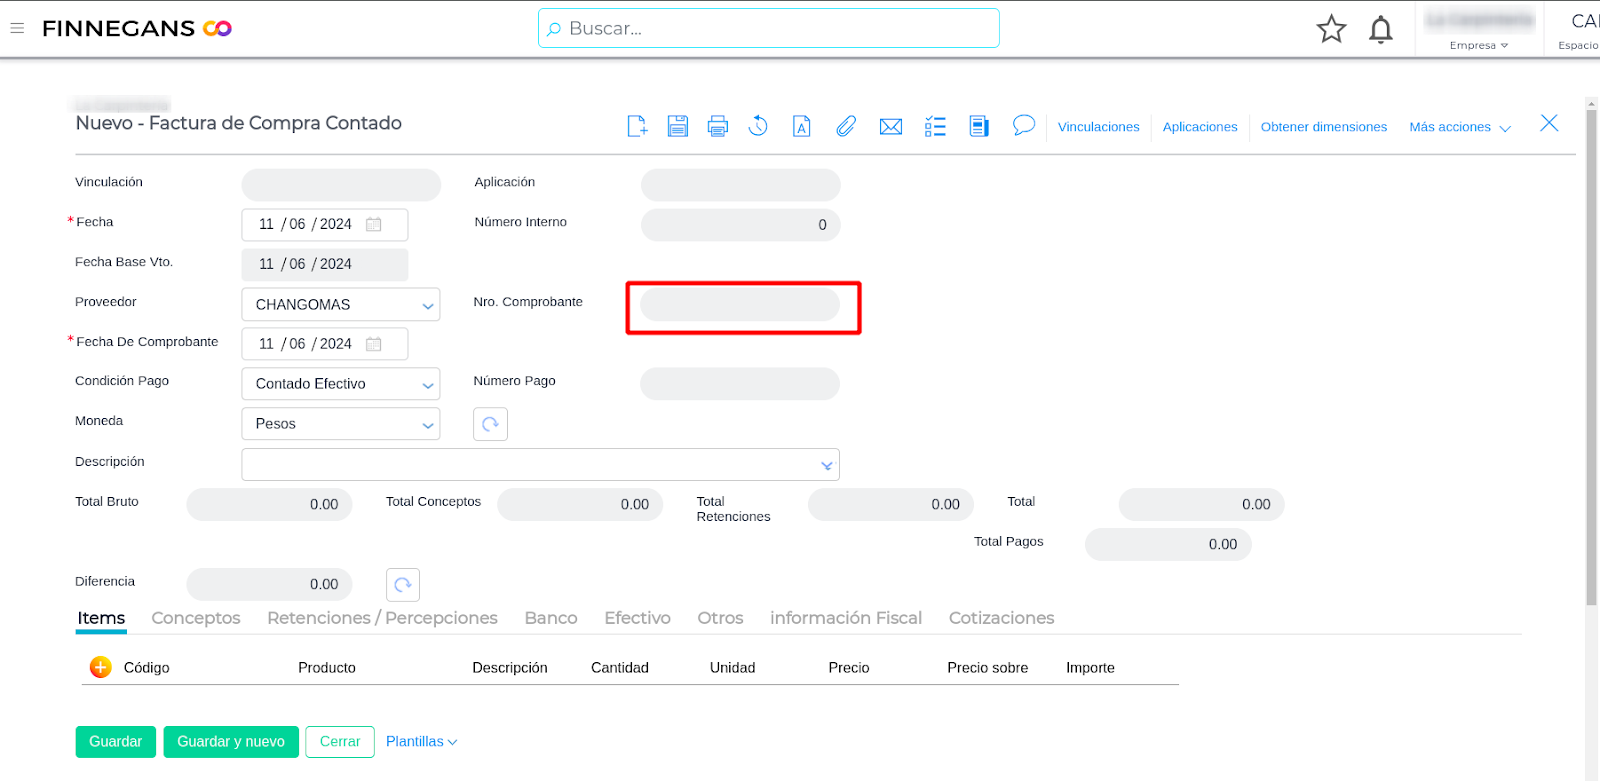Expand the Más acciones menu
1600x781 pixels.
1459,127
